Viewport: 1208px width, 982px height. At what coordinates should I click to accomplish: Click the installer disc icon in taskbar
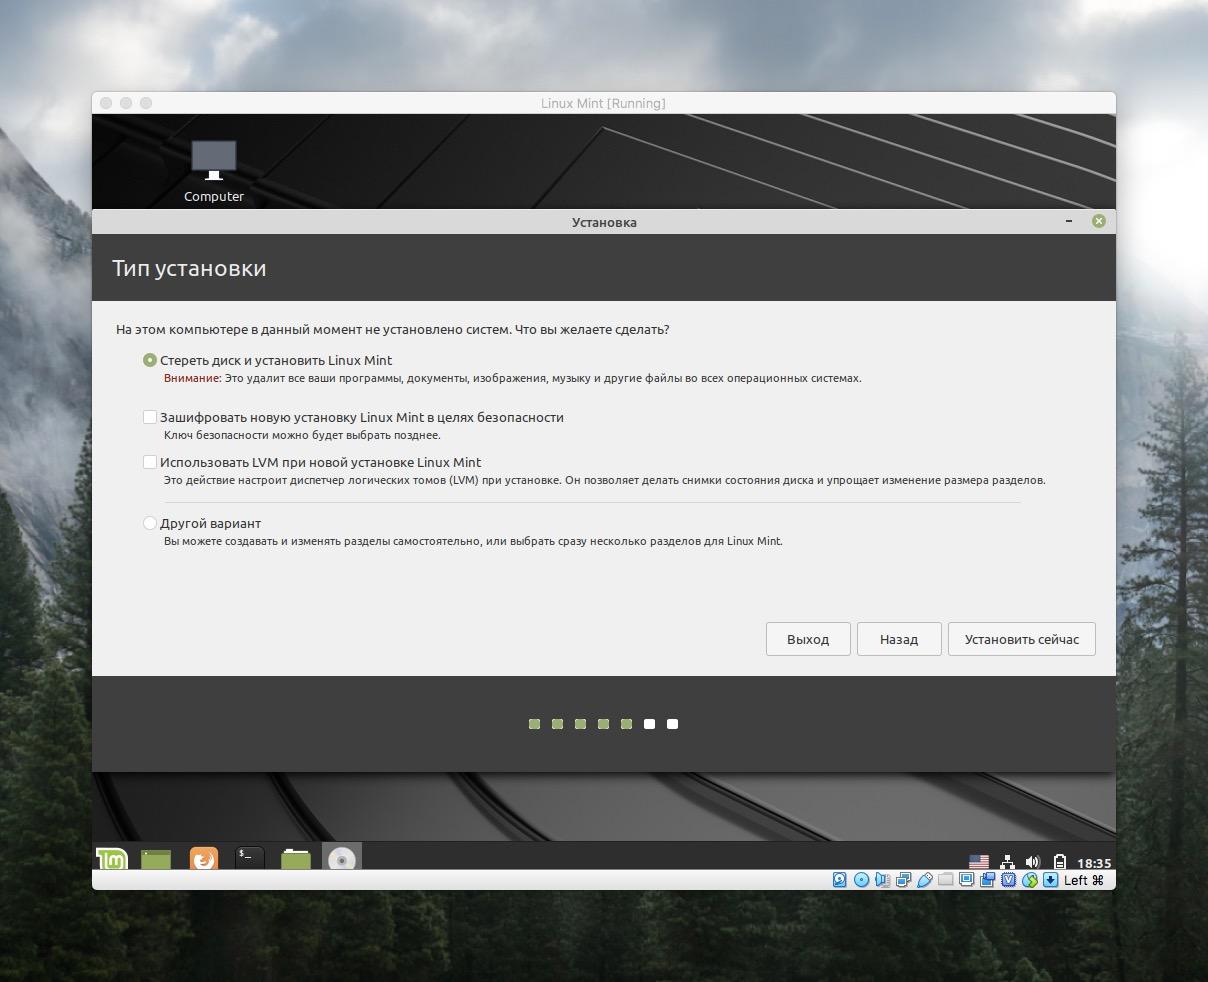tap(342, 858)
